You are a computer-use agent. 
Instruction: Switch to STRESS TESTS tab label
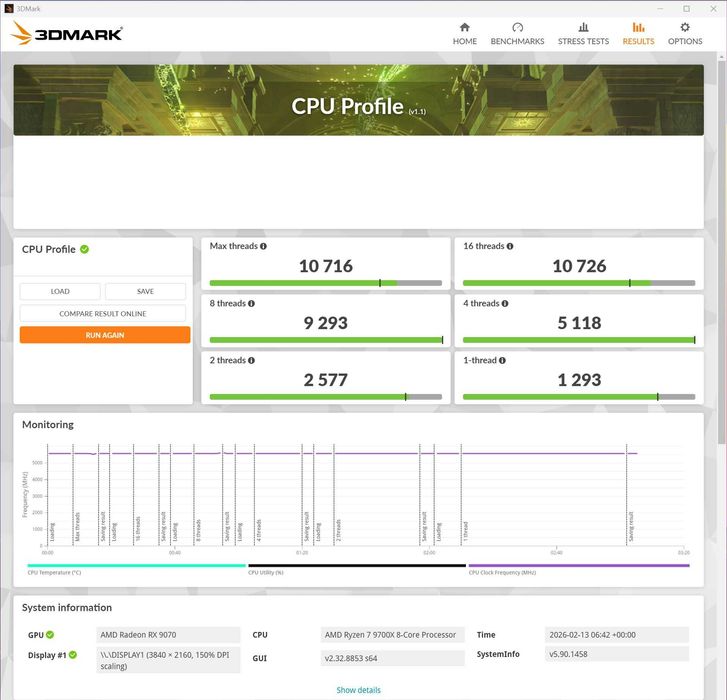[583, 41]
